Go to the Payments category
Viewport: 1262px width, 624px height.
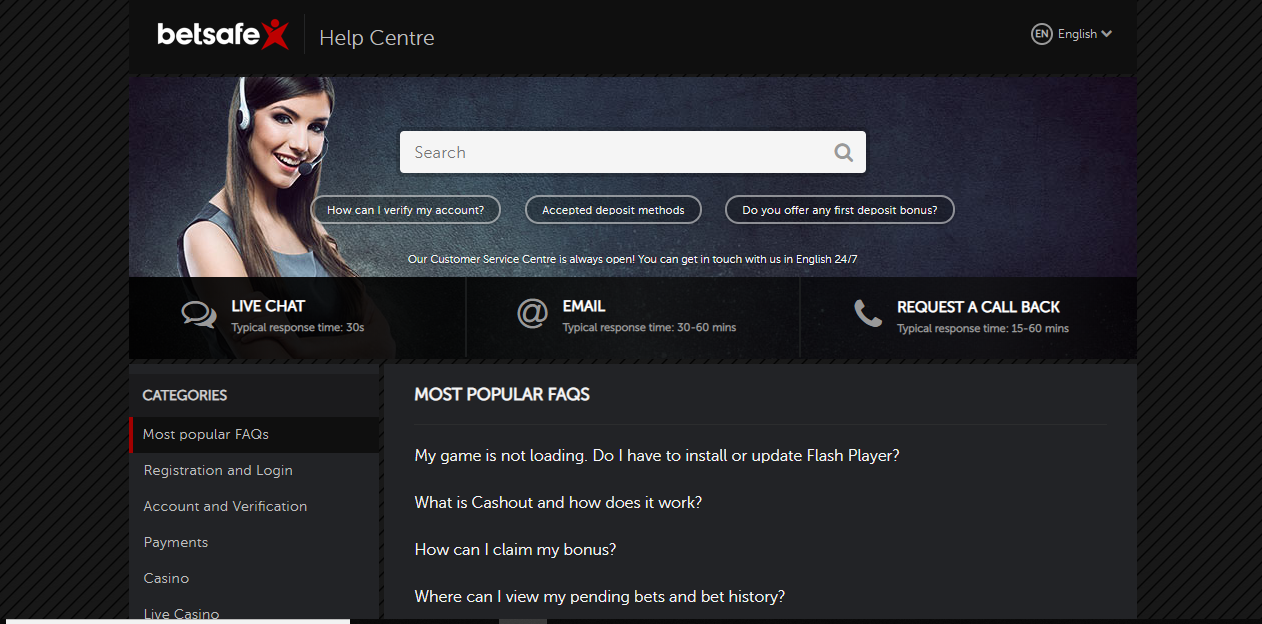pos(255,543)
